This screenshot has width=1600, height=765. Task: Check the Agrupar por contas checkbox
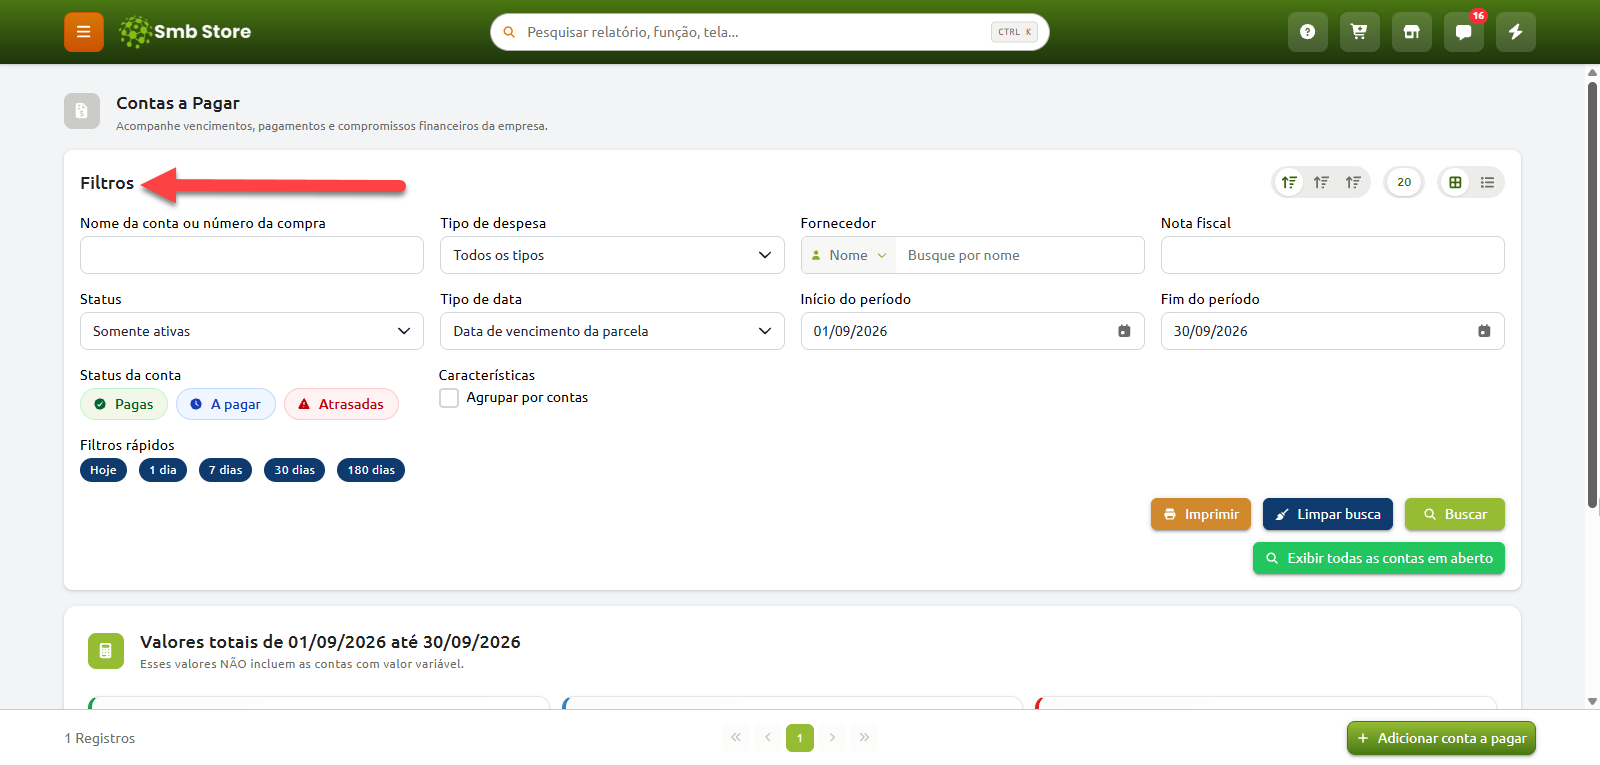pyautogui.click(x=449, y=398)
